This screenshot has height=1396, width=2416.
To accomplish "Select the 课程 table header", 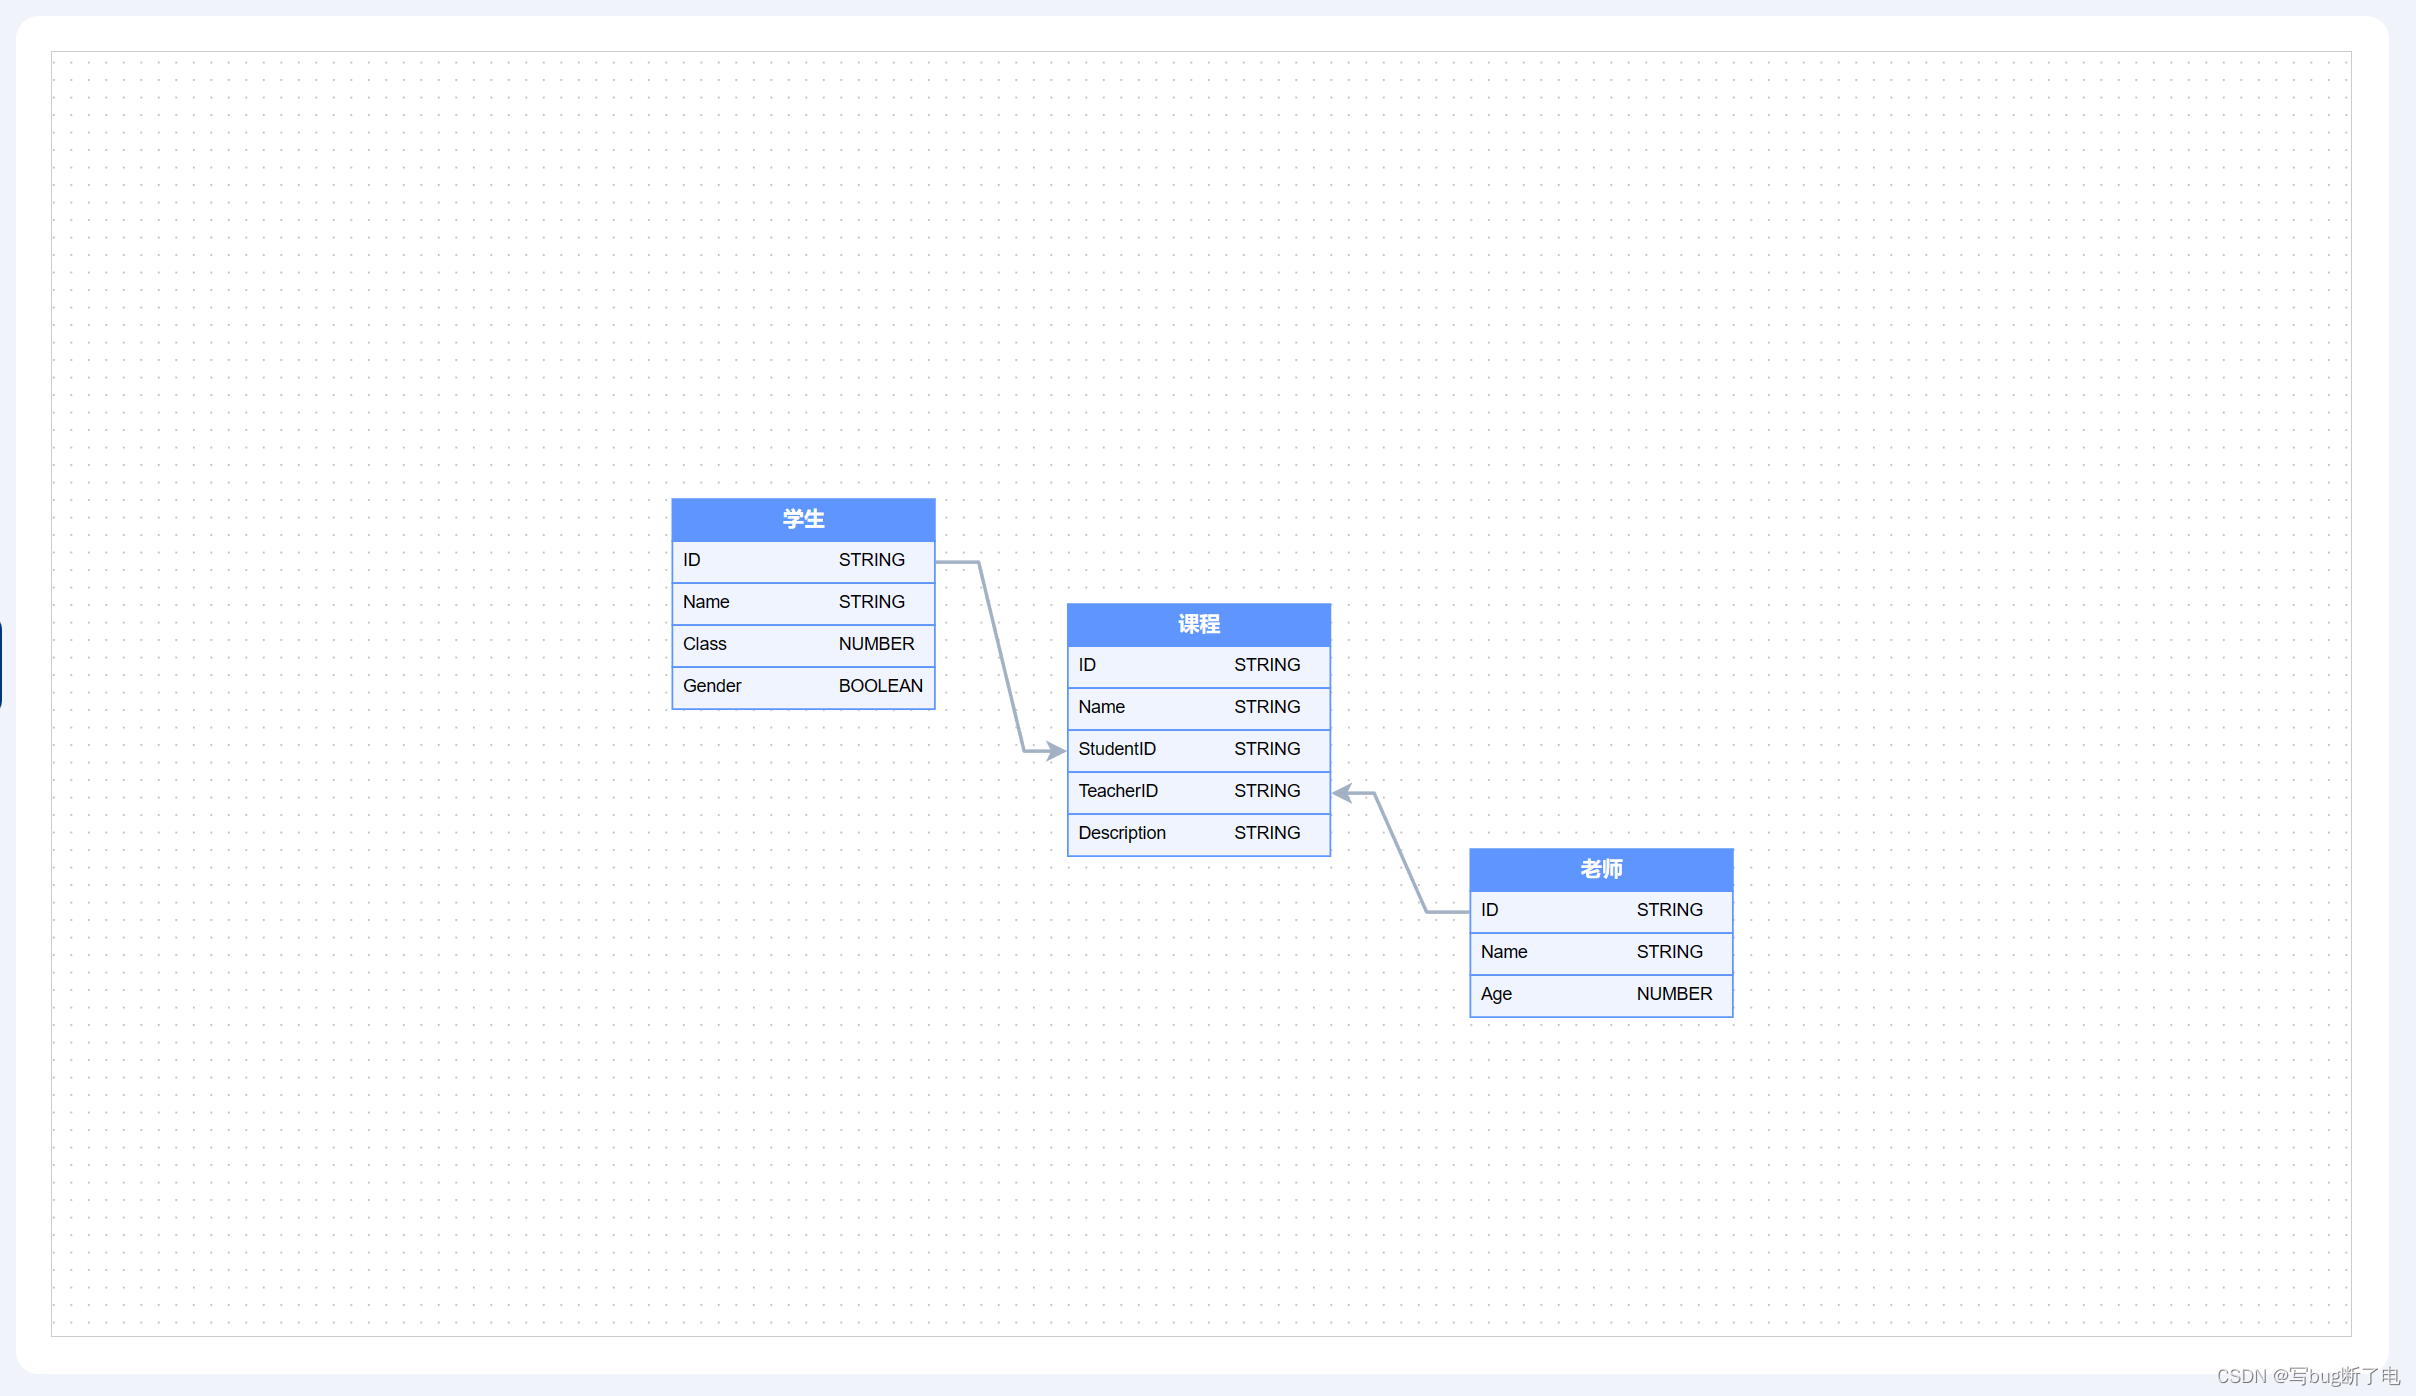I will 1198,624.
